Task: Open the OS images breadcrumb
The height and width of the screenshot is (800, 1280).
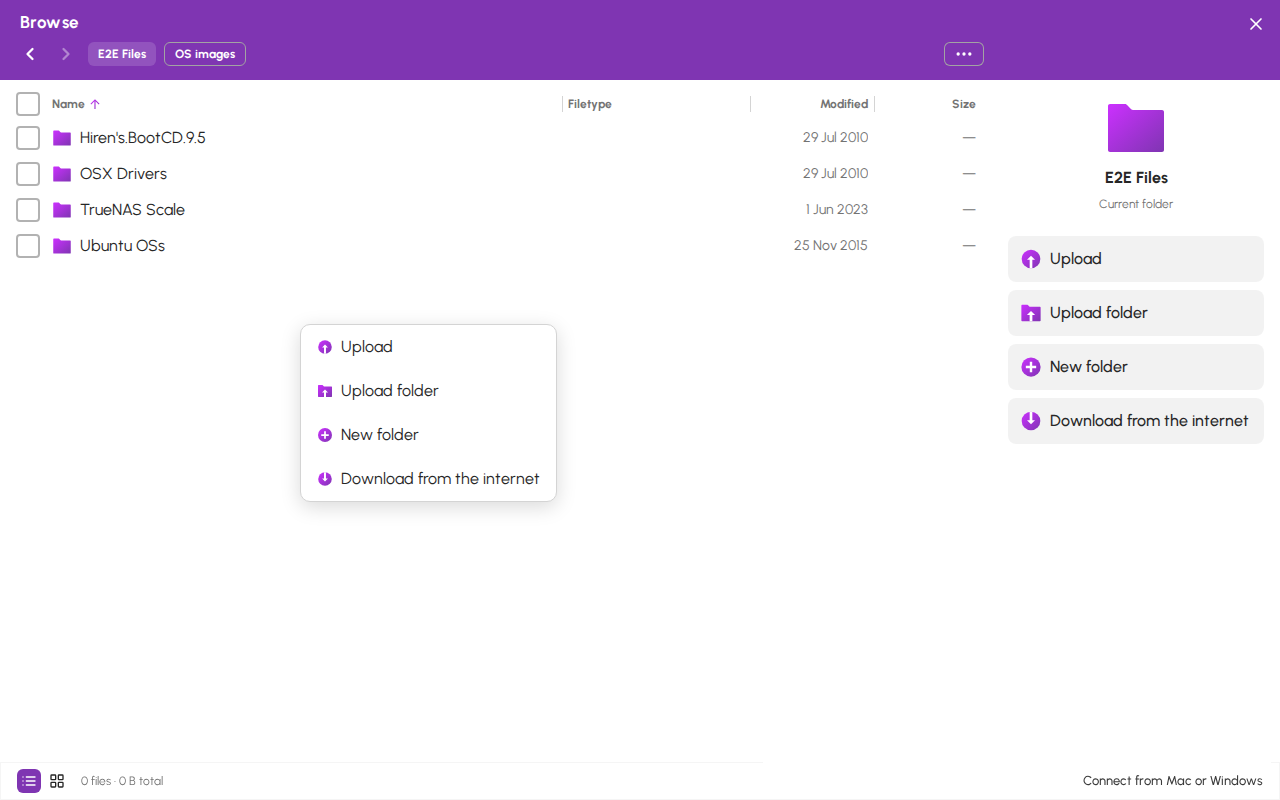Action: tap(205, 54)
